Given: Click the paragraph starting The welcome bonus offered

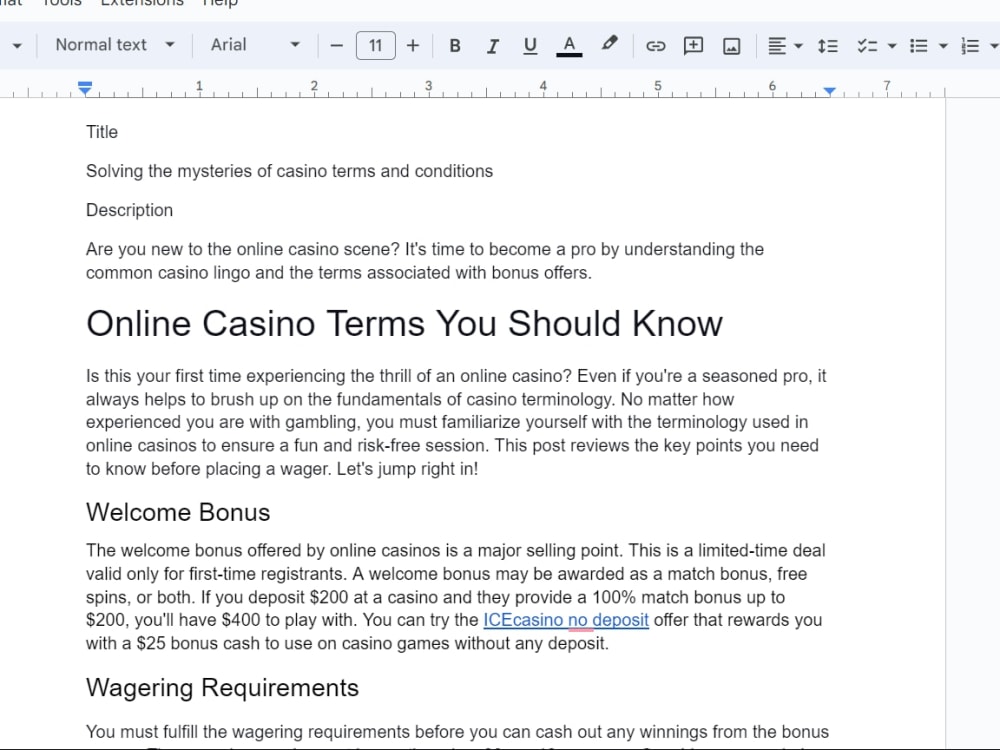Looking at the screenshot, I should point(456,597).
